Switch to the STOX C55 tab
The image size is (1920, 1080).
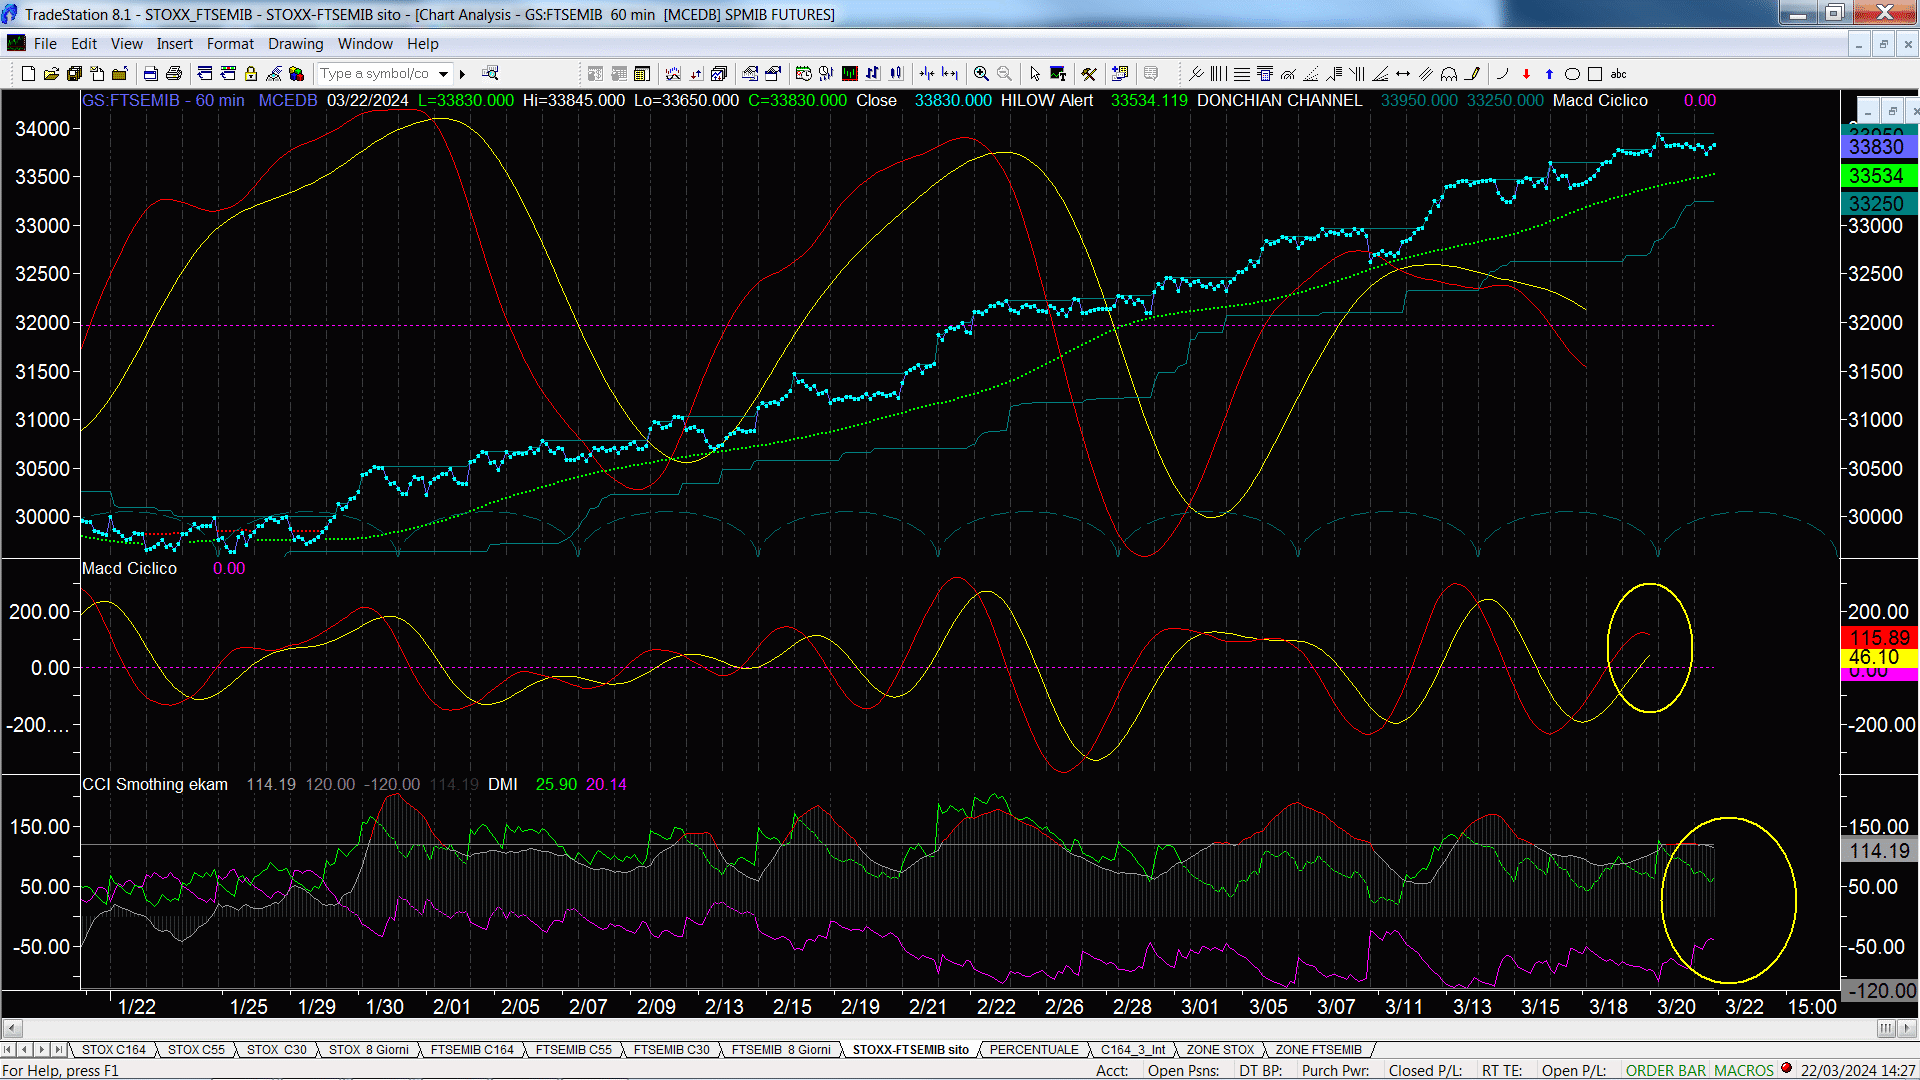pos(196,1049)
